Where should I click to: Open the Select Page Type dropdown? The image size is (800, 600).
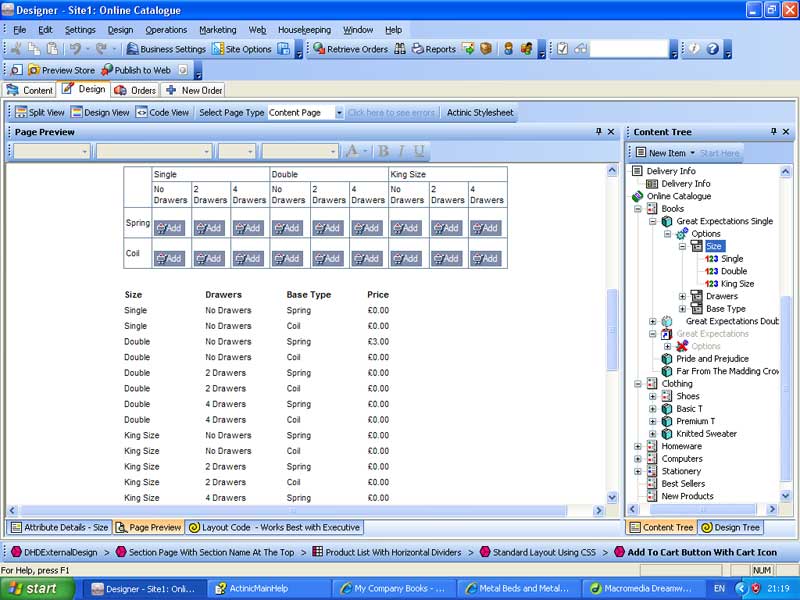click(339, 113)
